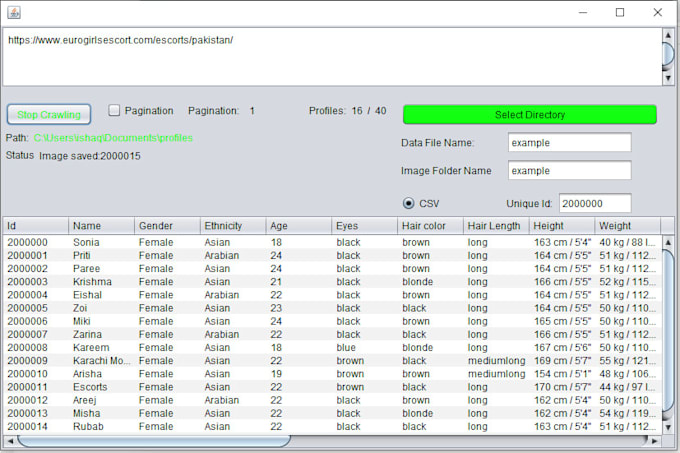Click URL box scrollbar up arrow
Screen dimensions: 680x453
668,35
